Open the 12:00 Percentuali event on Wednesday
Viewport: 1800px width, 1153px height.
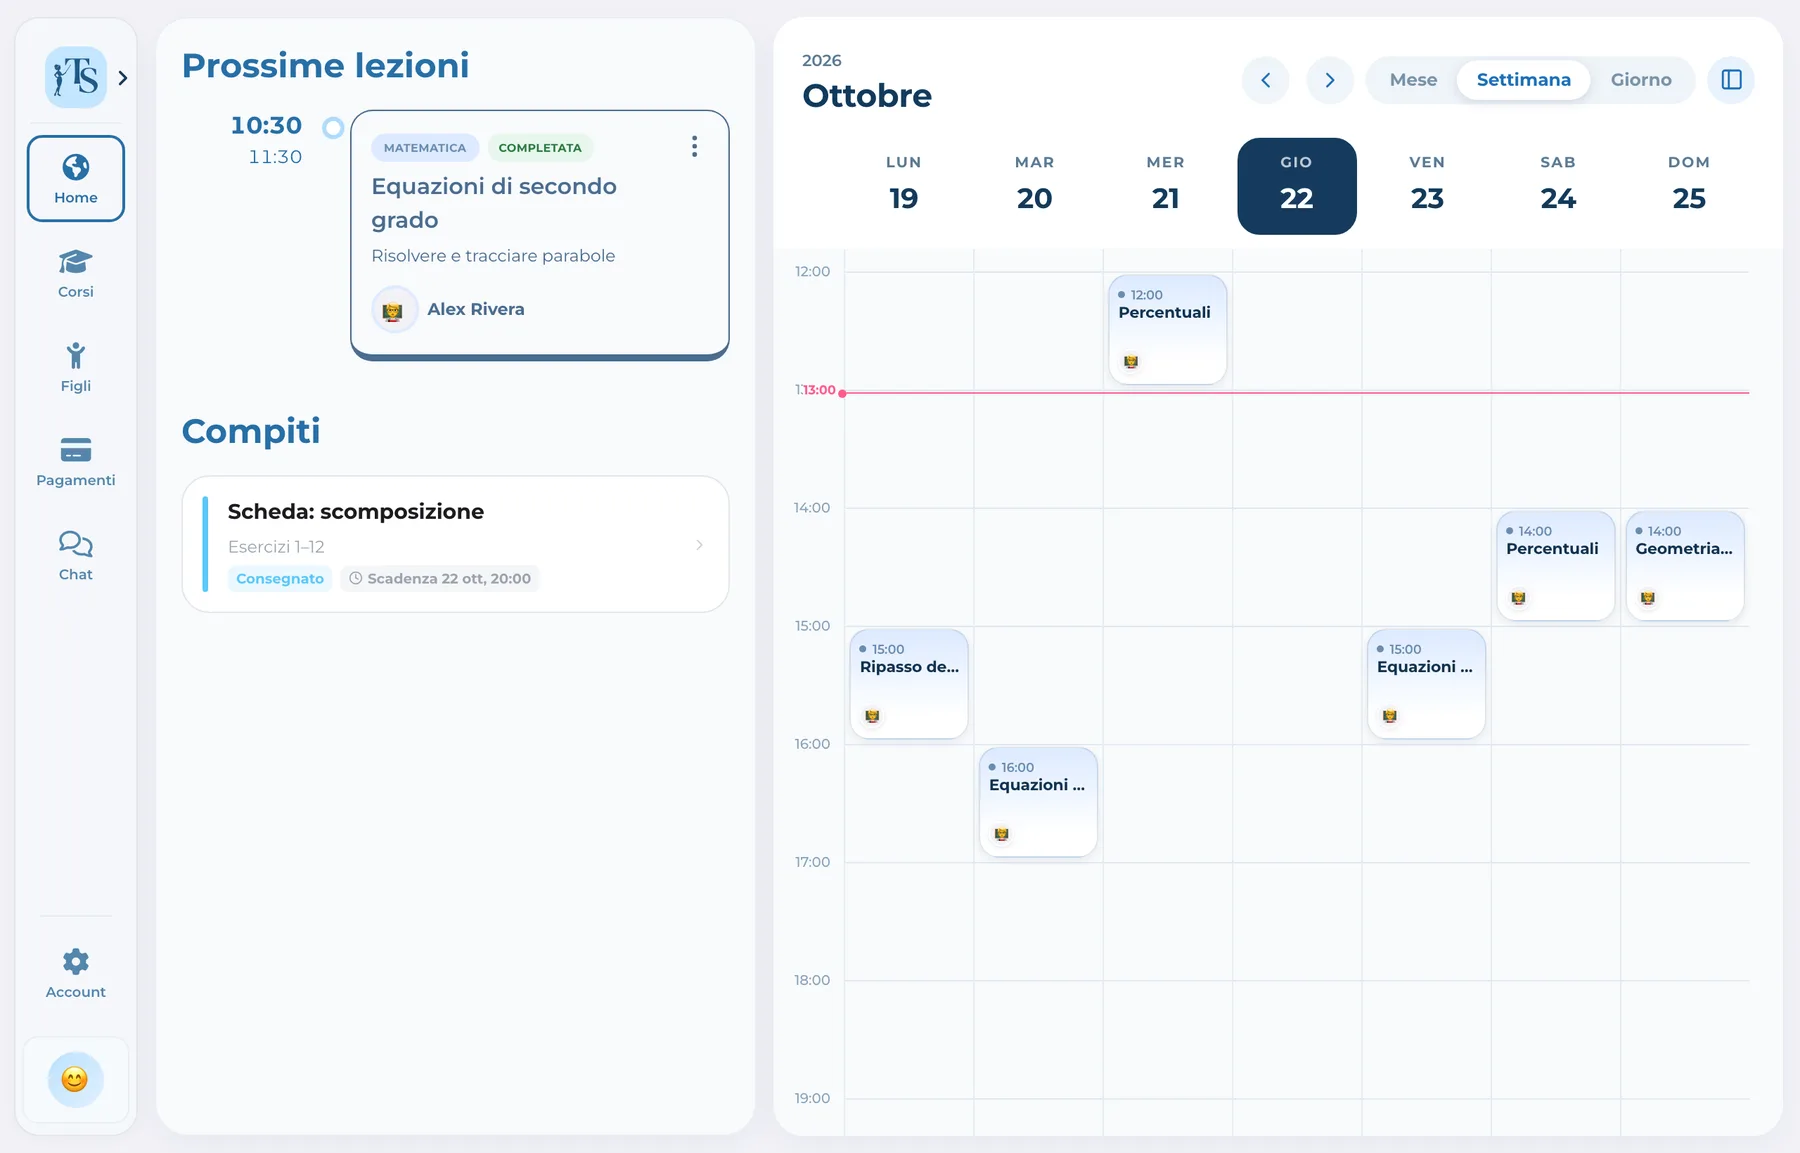[x=1168, y=330]
